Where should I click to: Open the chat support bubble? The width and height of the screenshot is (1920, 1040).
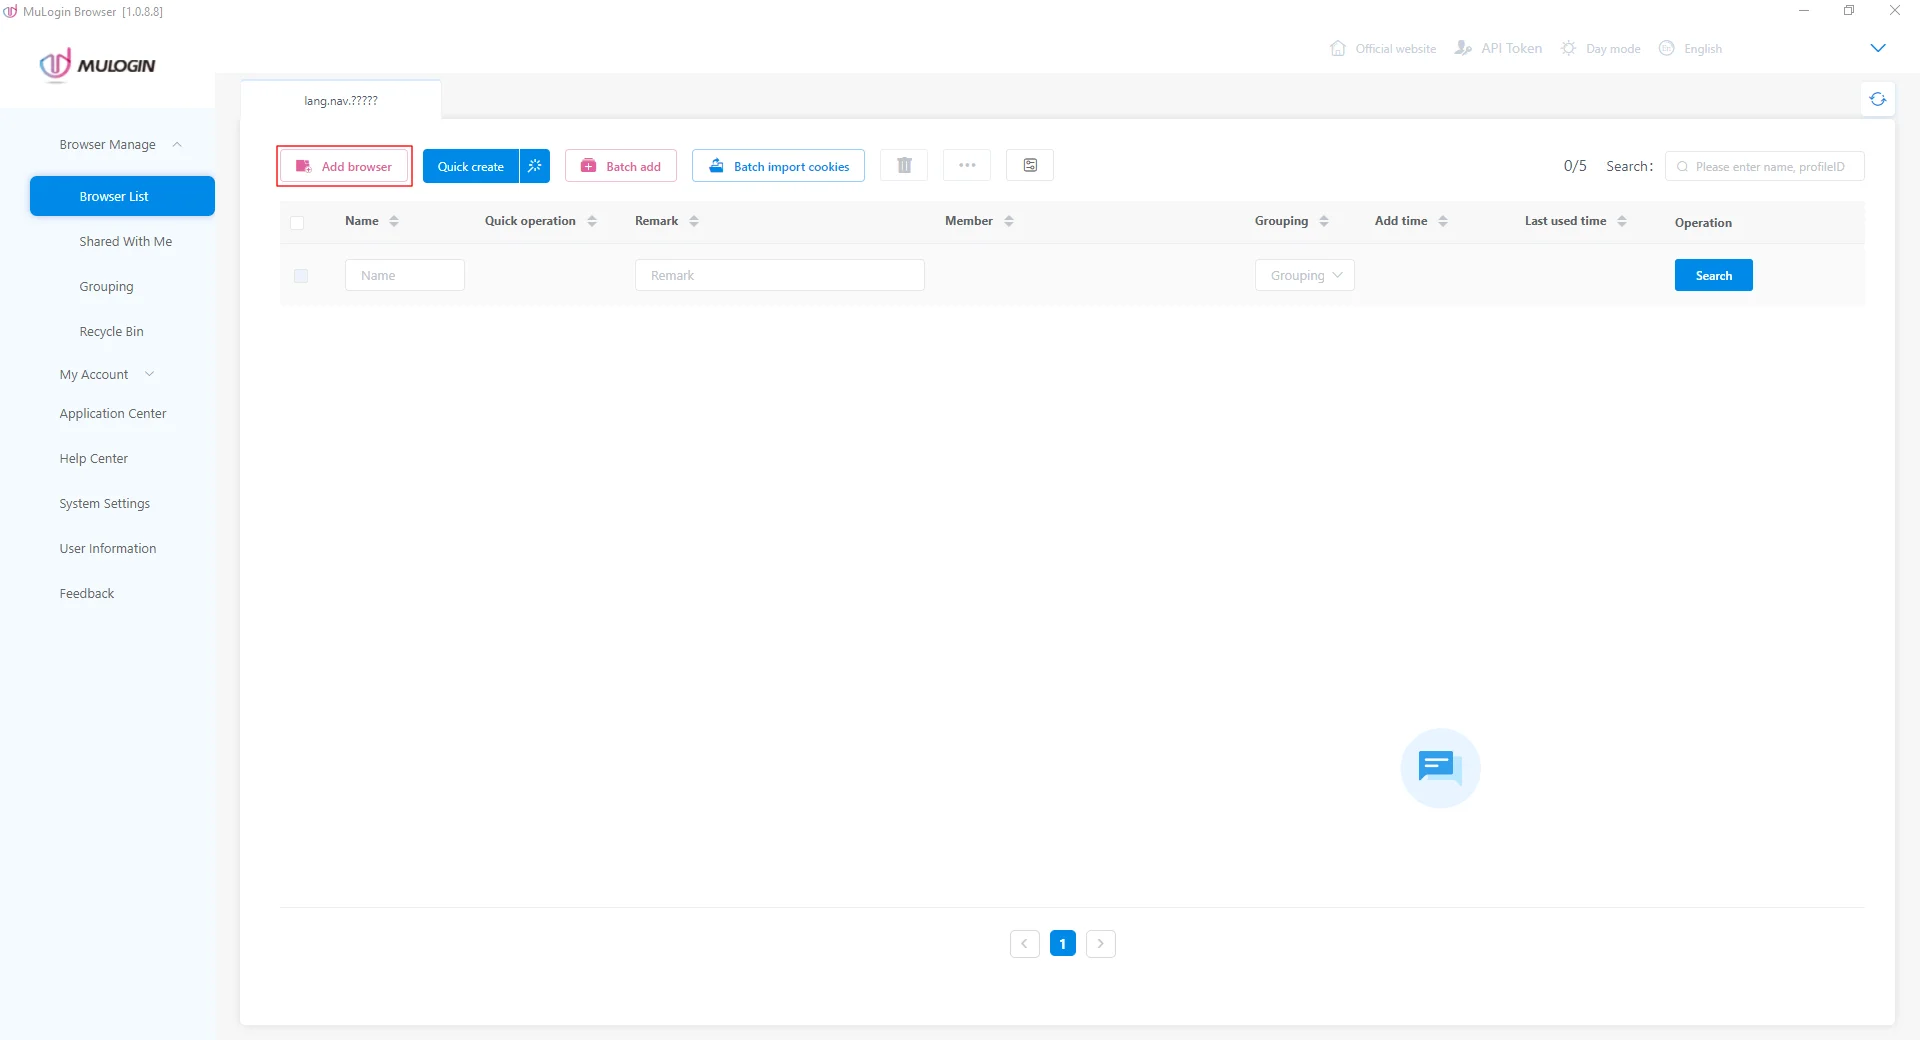point(1440,768)
